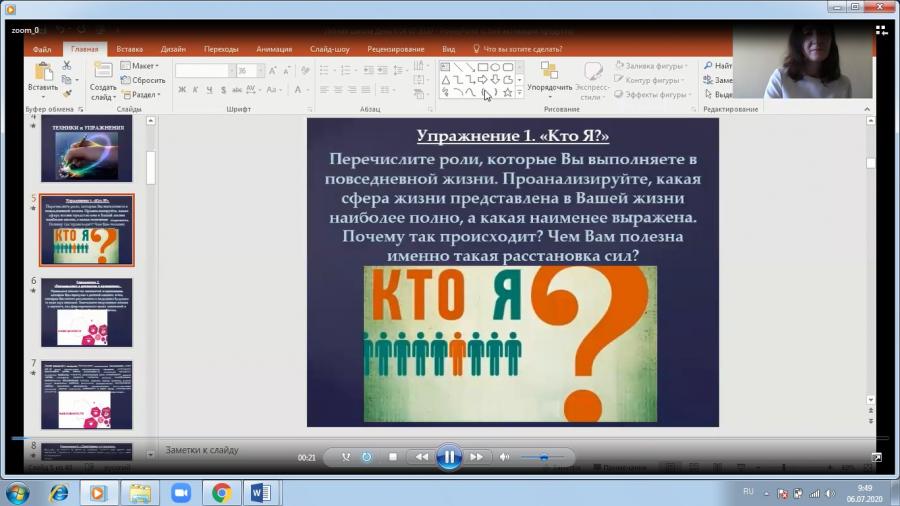Pause playback with the blue pause button
This screenshot has height=506, width=900.
pyautogui.click(x=449, y=457)
